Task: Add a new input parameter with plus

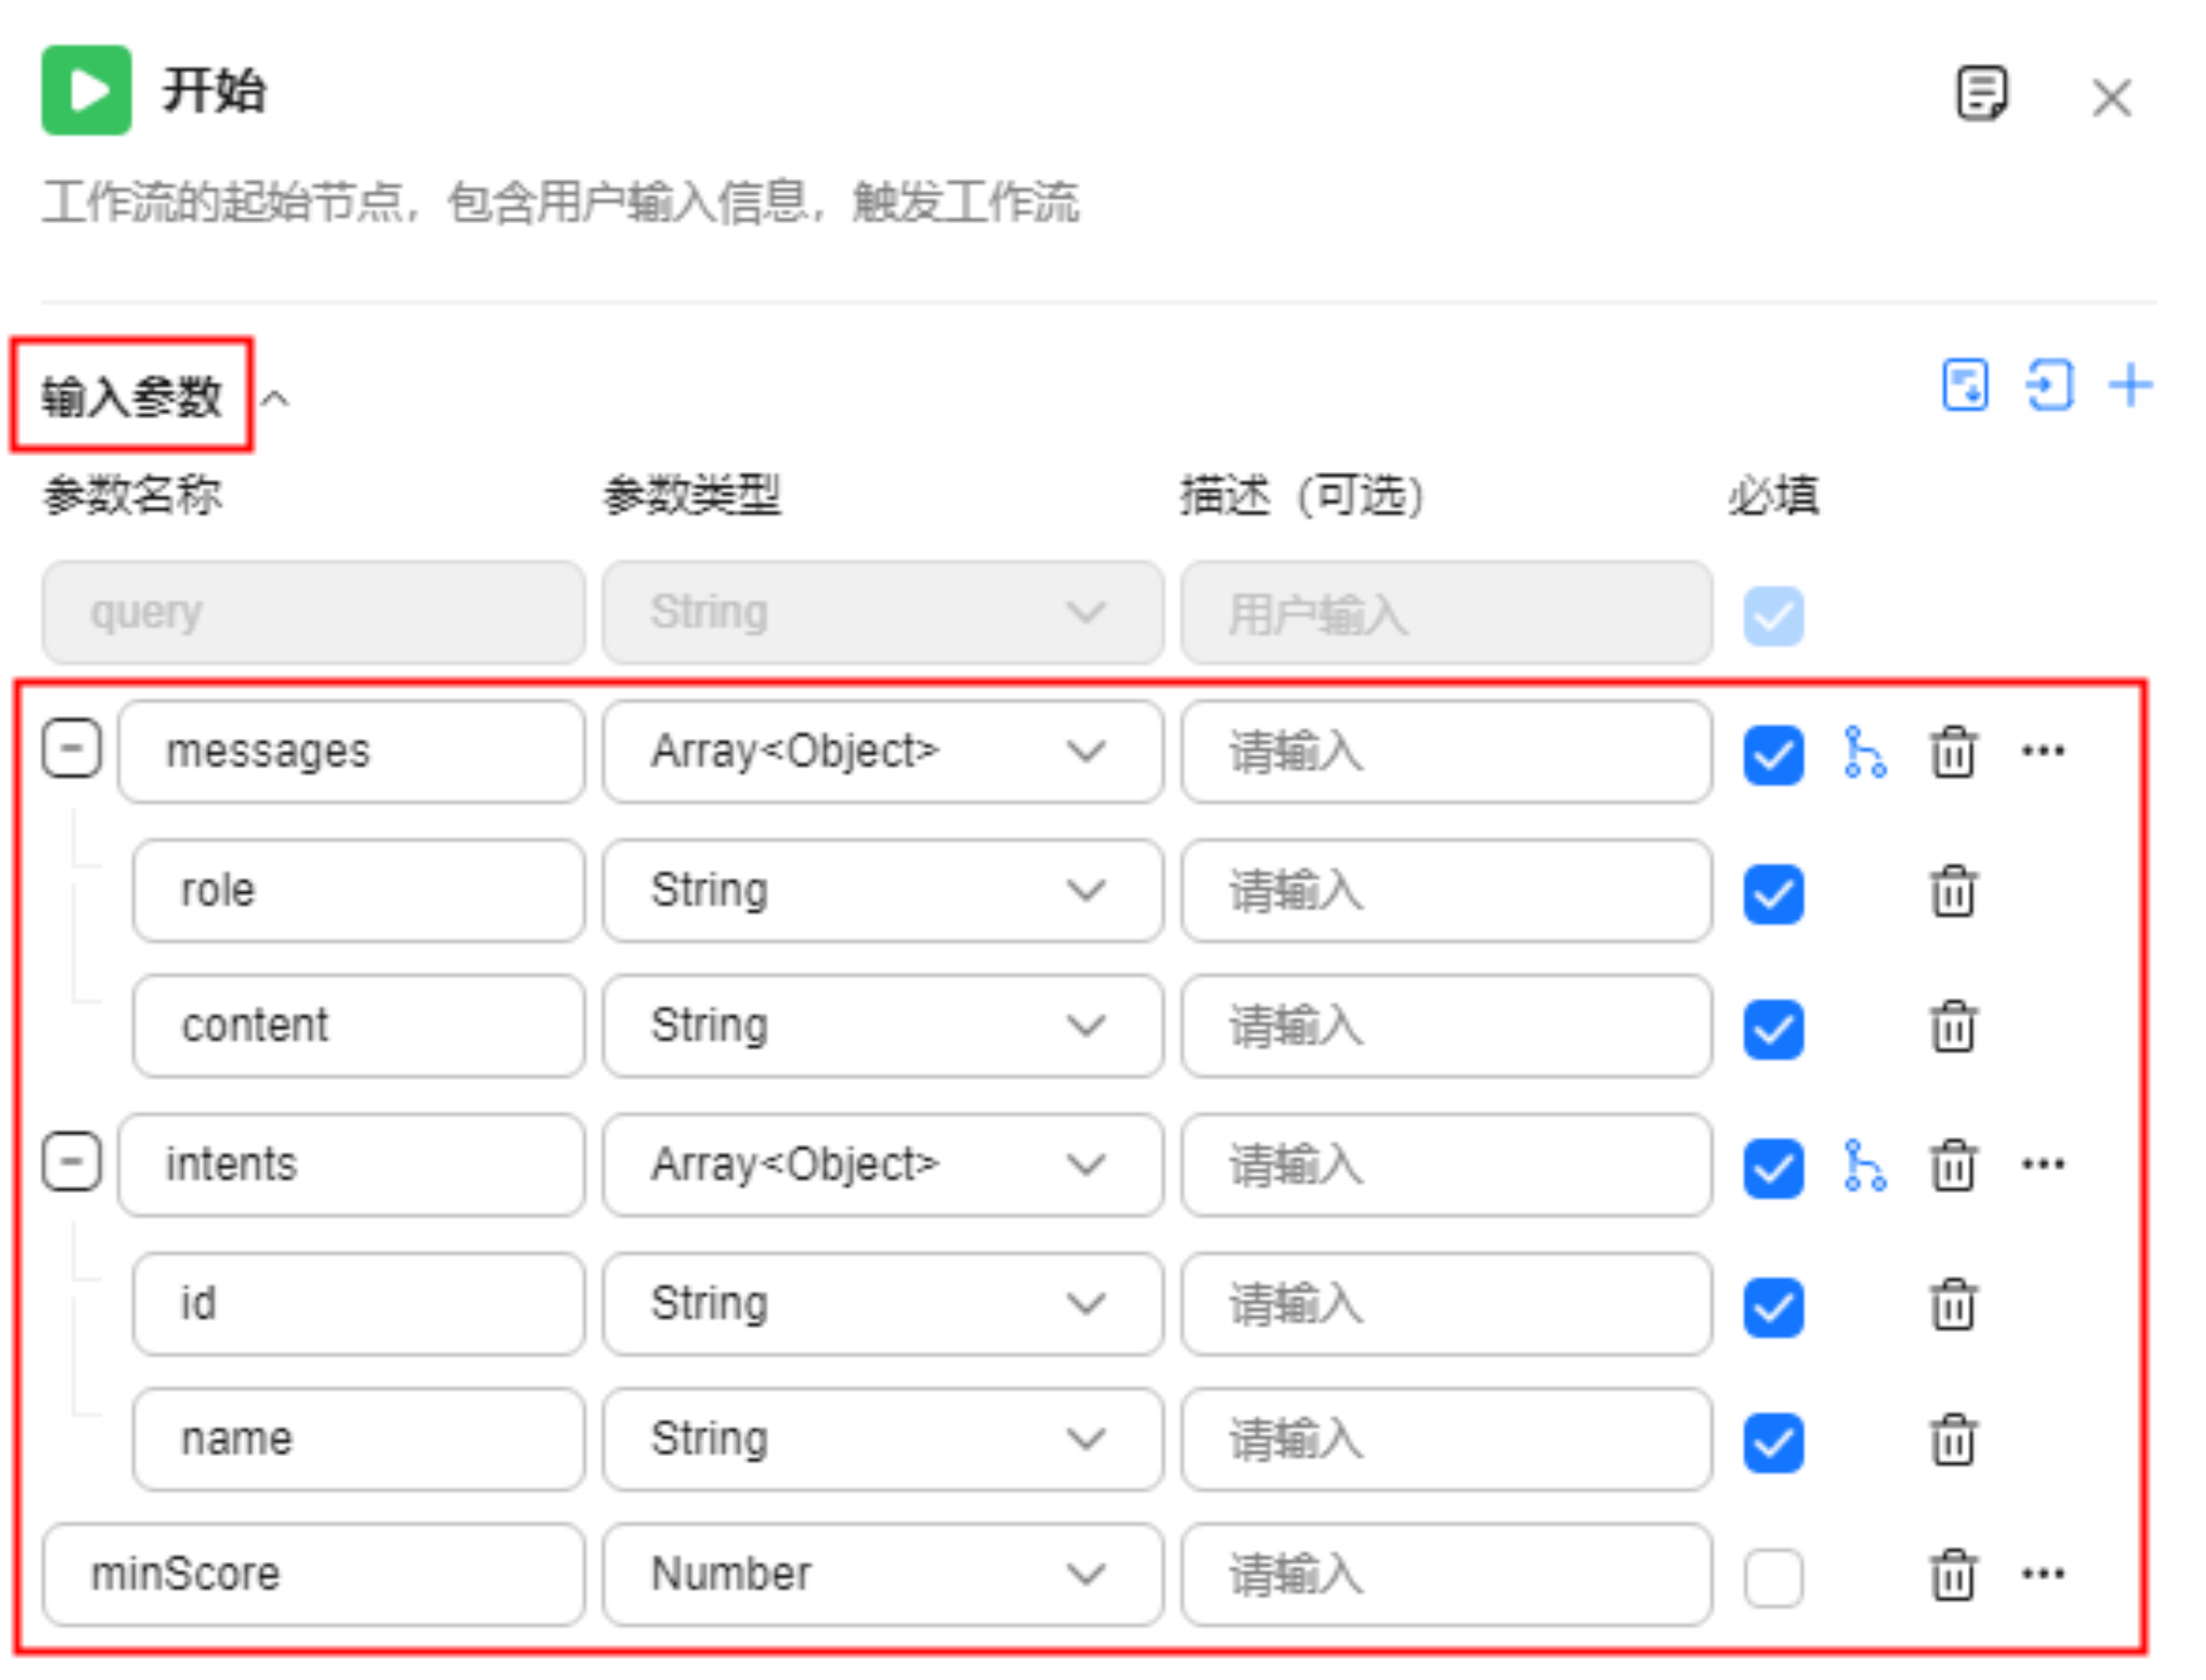Action: pyautogui.click(x=2130, y=385)
